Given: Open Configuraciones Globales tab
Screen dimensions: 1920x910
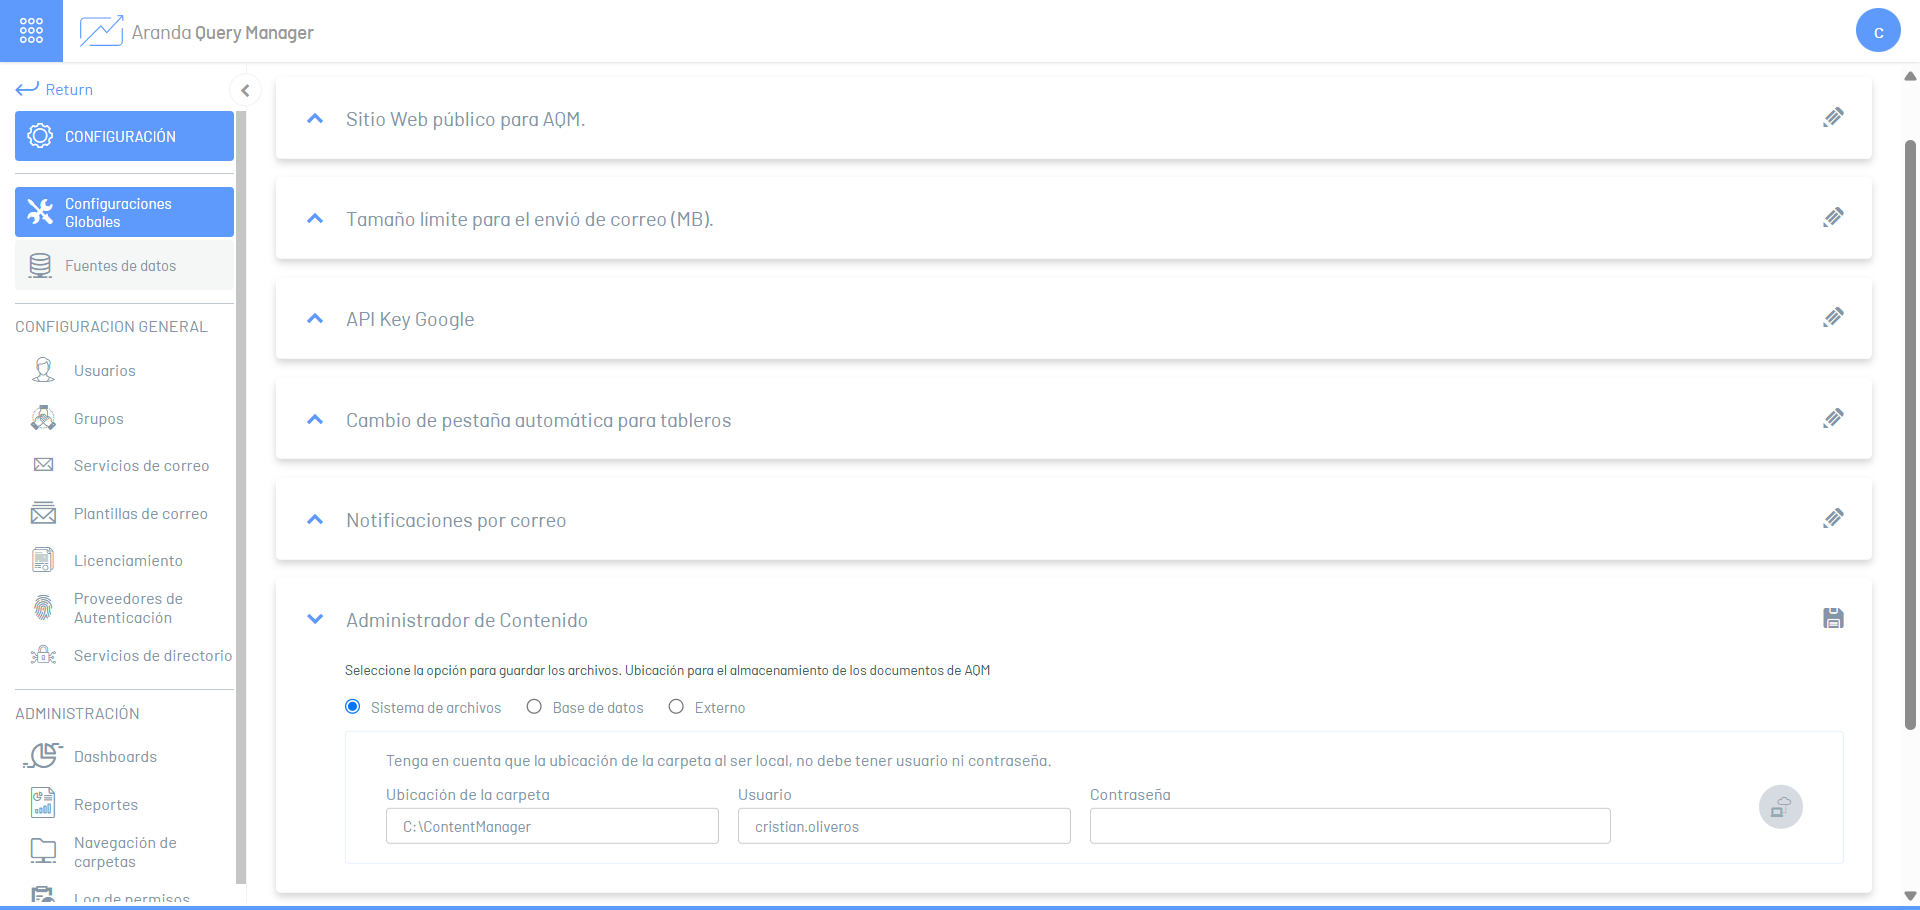Looking at the screenshot, I should (x=124, y=212).
